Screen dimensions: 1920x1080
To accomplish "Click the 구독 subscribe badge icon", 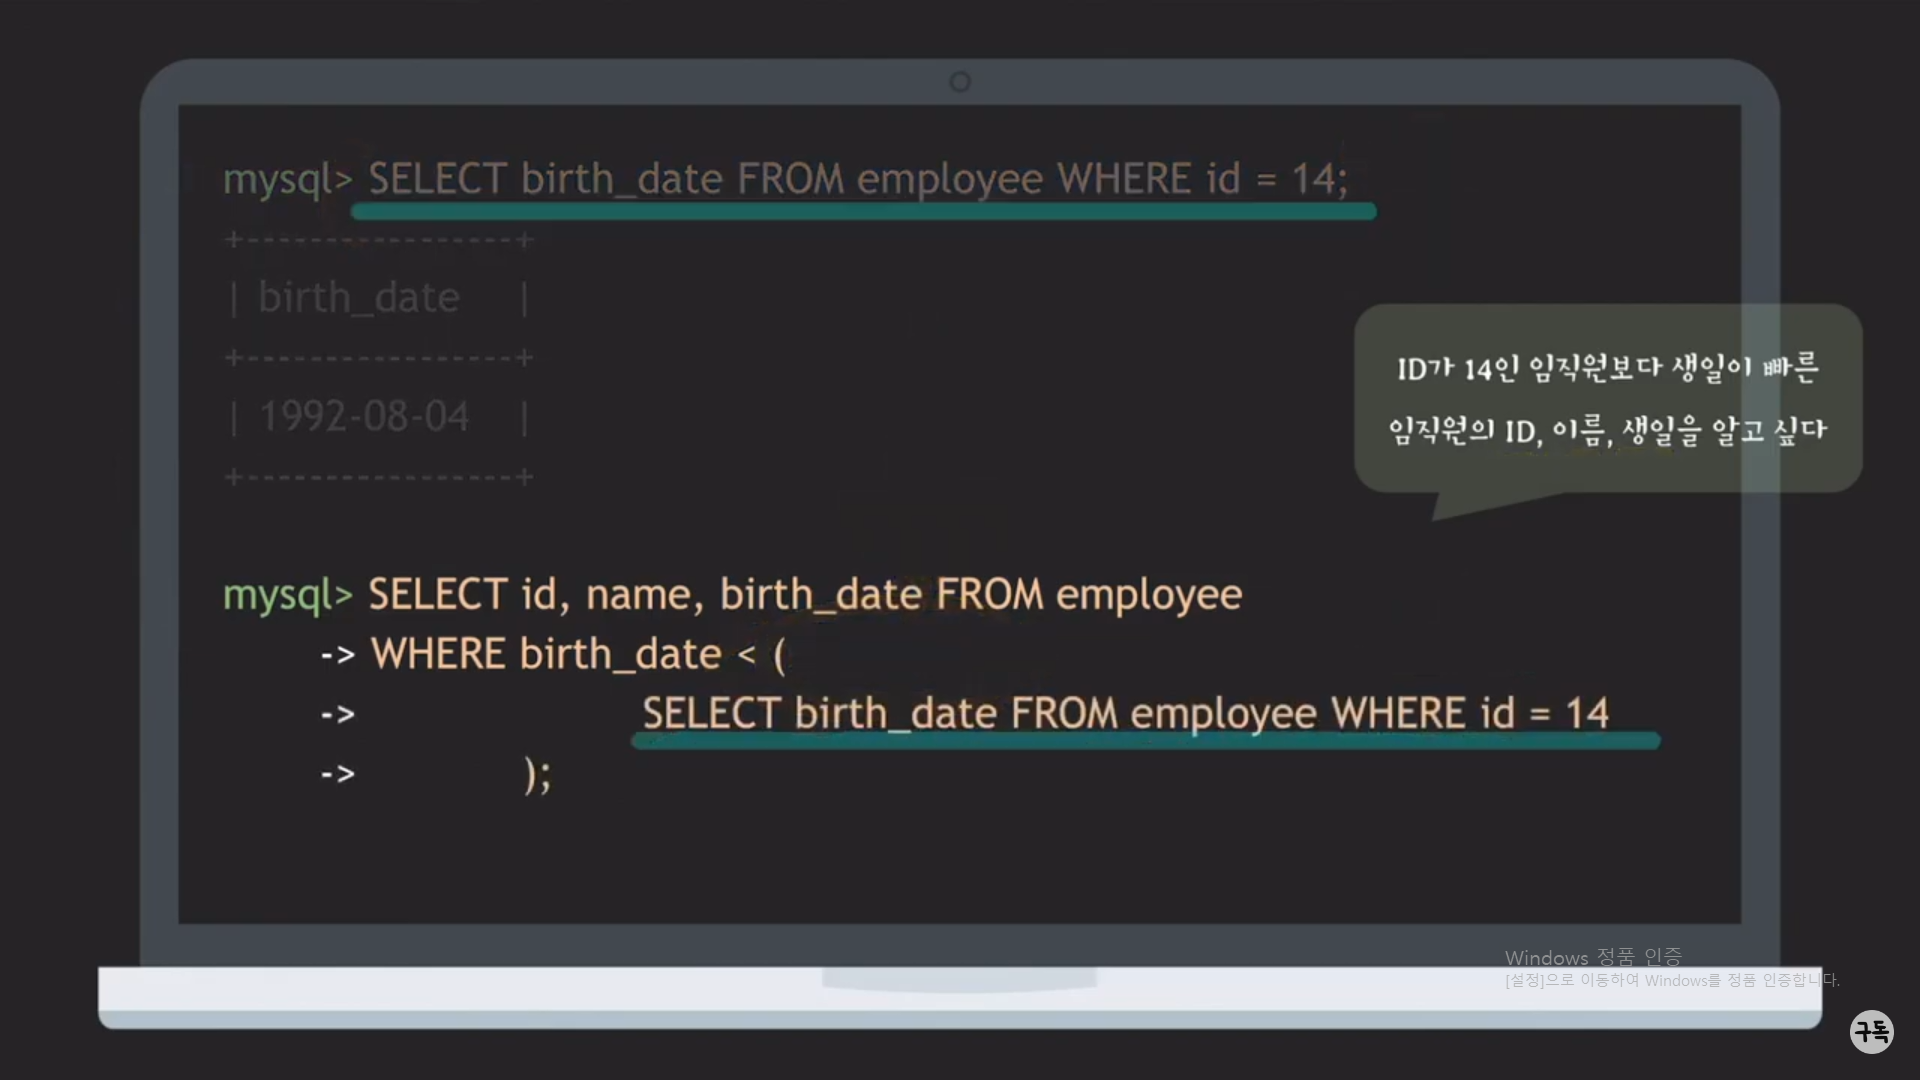I will 1871,1031.
